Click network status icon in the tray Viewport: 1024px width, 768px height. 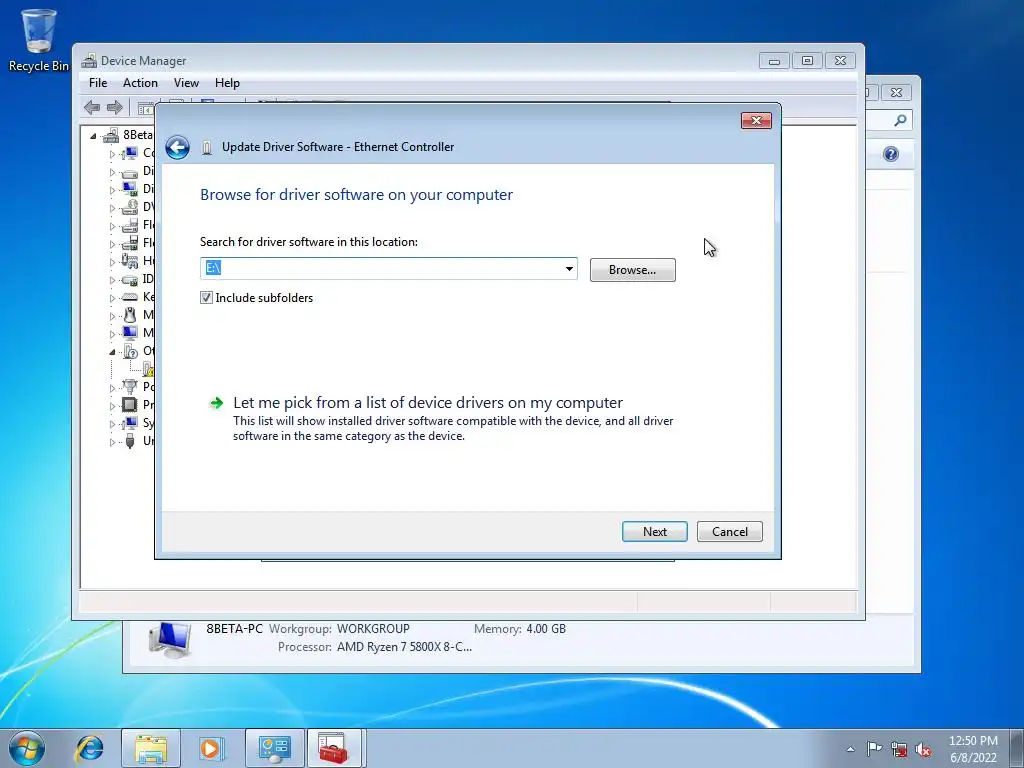pos(899,749)
